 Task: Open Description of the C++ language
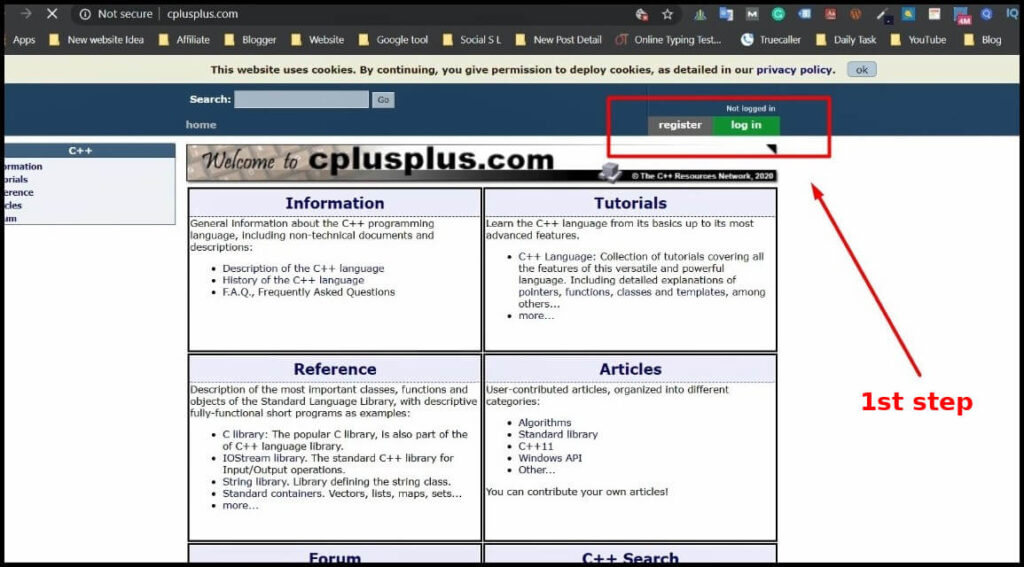303,268
